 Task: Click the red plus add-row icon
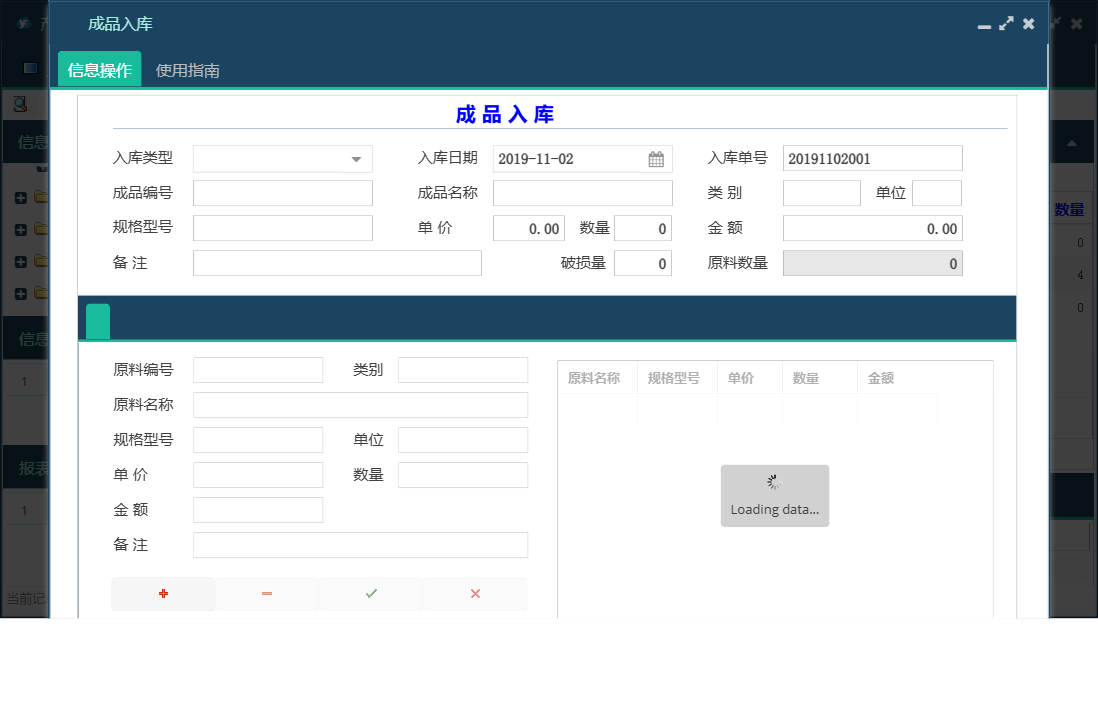pyautogui.click(x=163, y=593)
